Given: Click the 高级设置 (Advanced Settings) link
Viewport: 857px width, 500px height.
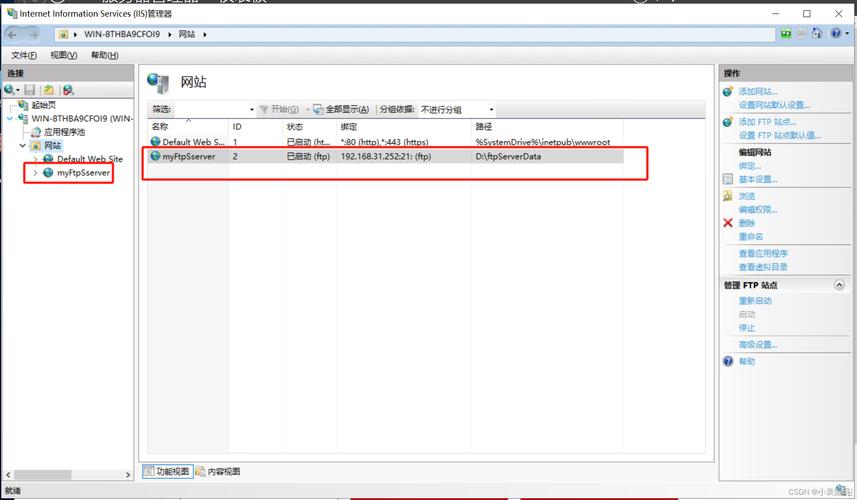Looking at the screenshot, I should tap(757, 345).
